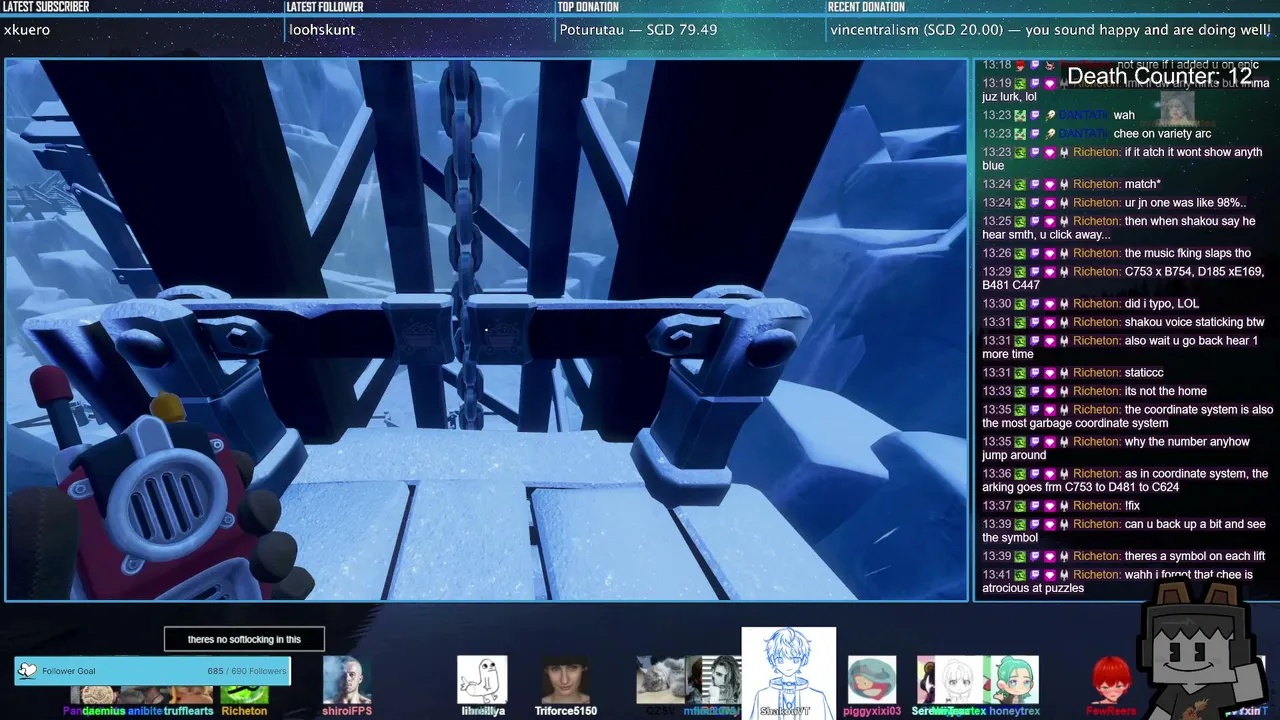The width and height of the screenshot is (1280, 720).
Task: Click the Twitch badge beside "theres a symbol on each lift"
Action: [1035, 557]
